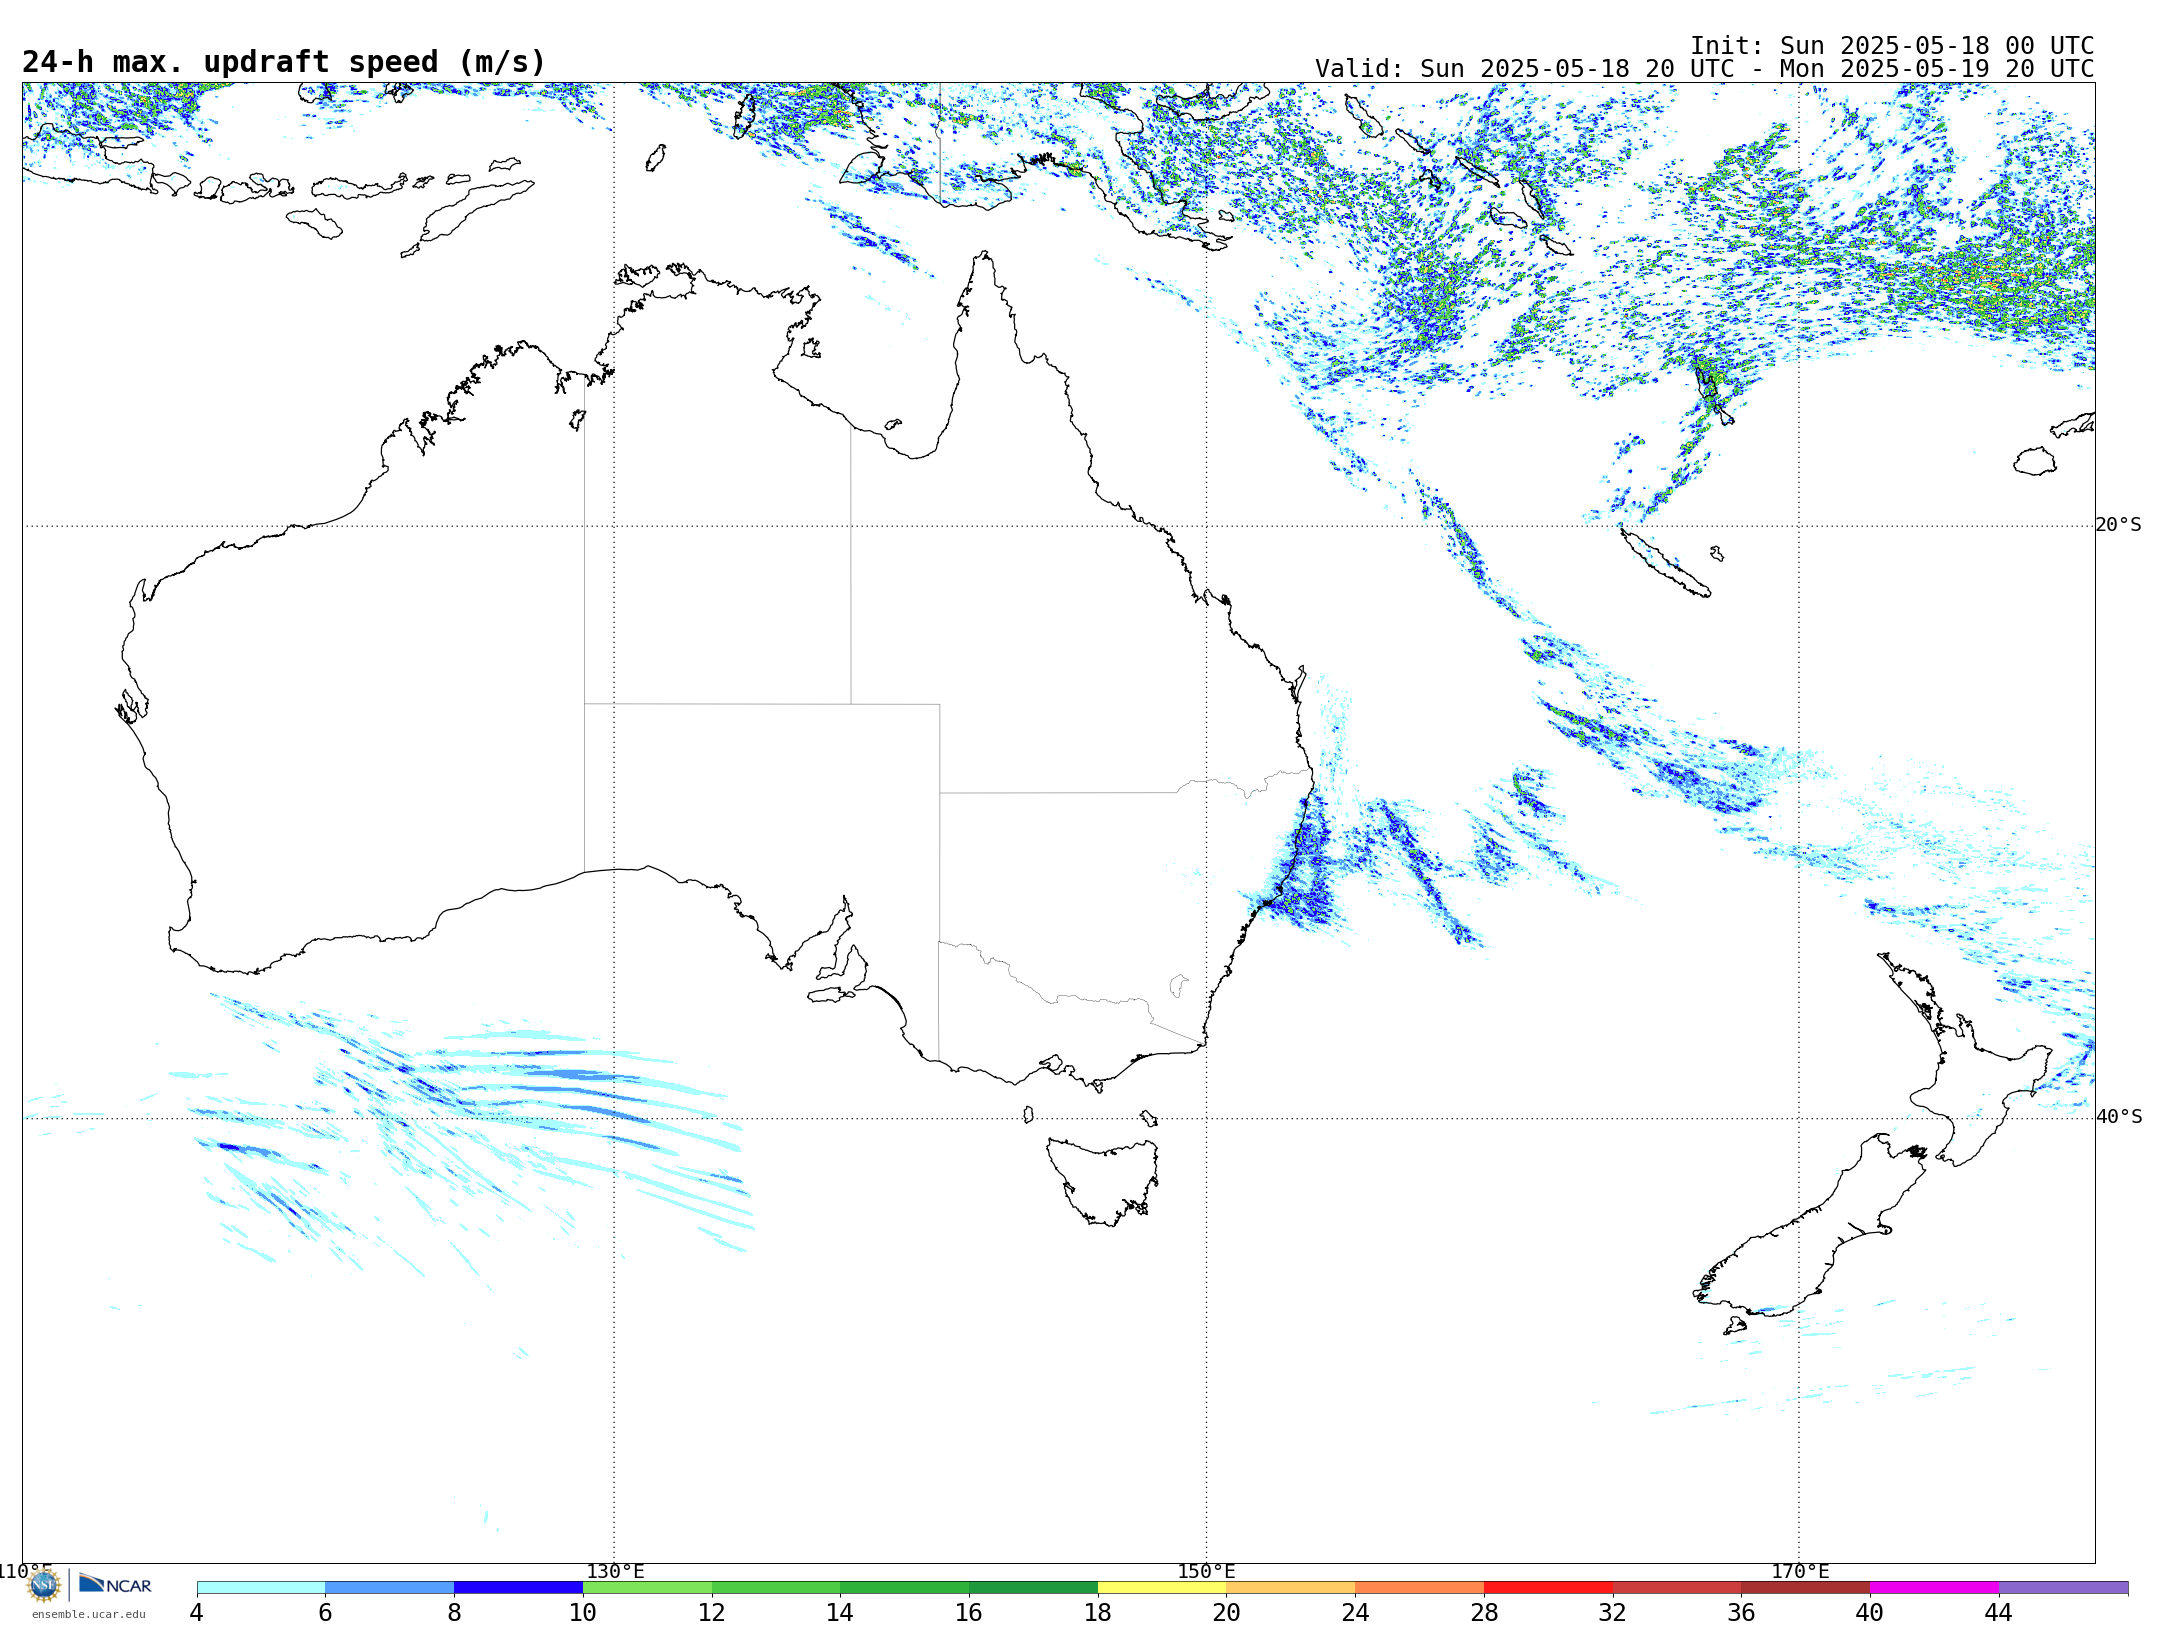Click colorbar tick label "18"
The image size is (2160, 1626).
pyautogui.click(x=1098, y=1613)
